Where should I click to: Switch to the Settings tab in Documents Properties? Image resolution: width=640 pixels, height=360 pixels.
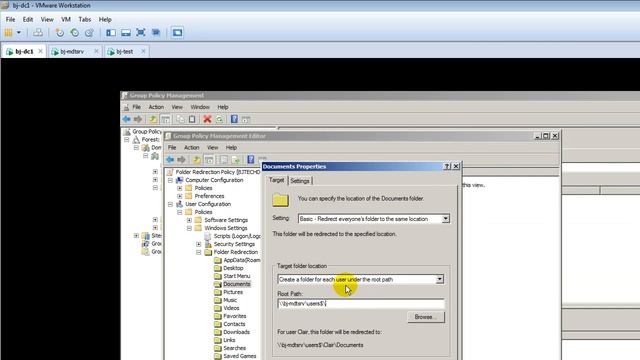click(300, 181)
